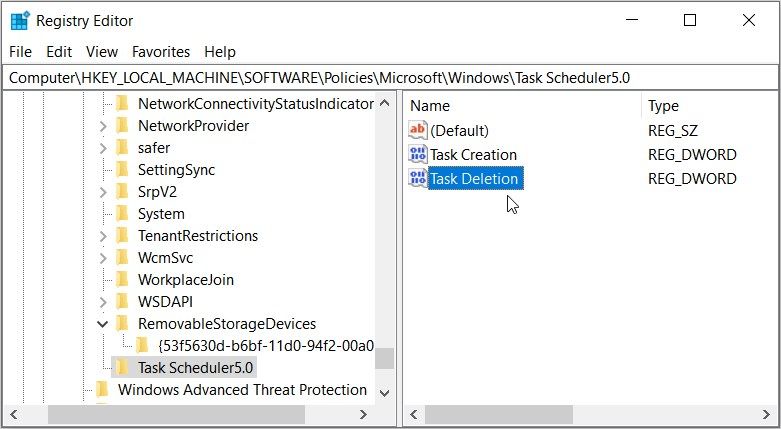Screen dimensions: 781x429
Task: Open the File menu
Action: tap(20, 52)
